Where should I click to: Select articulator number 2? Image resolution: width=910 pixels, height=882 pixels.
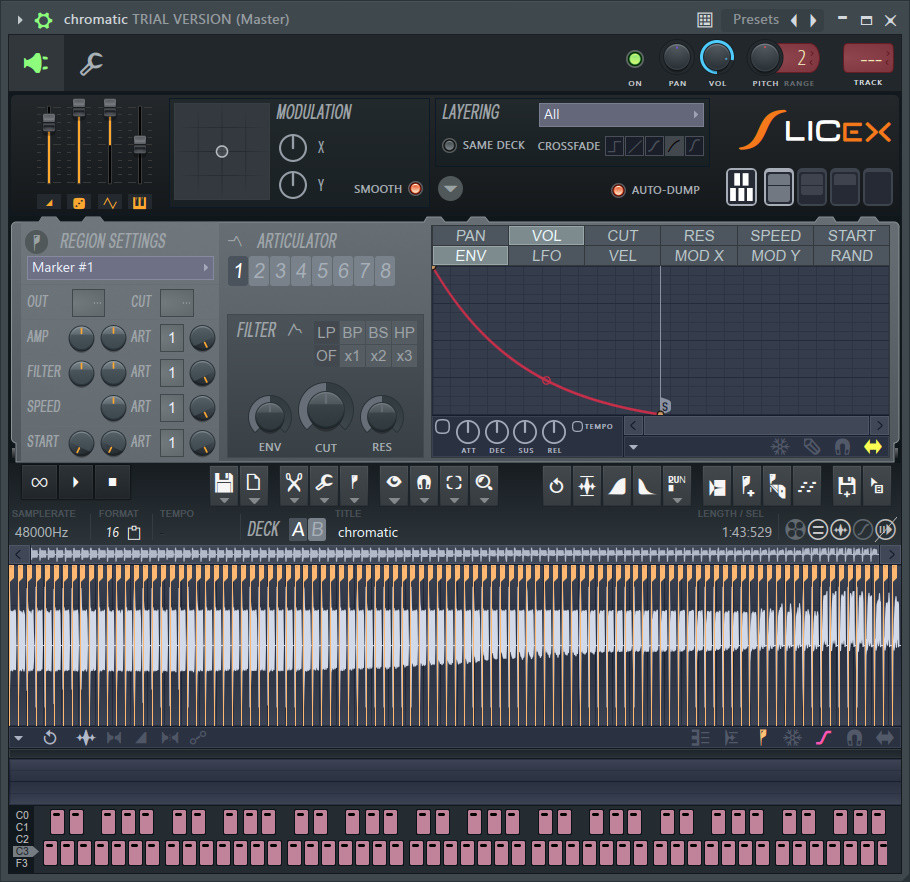(257, 270)
